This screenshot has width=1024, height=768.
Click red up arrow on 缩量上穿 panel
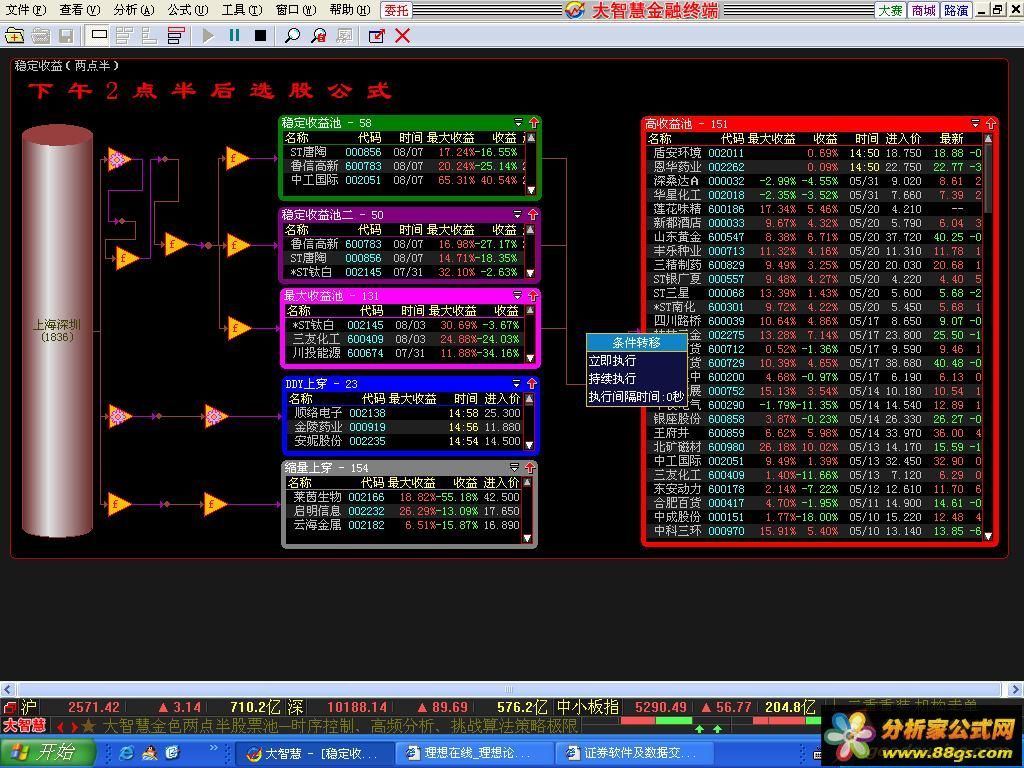point(530,468)
